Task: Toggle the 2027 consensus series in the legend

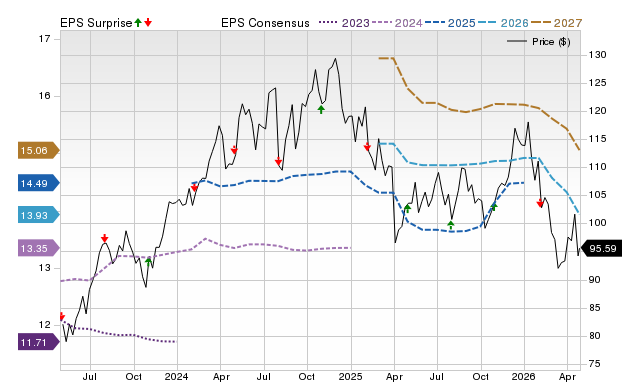Action: [556, 23]
